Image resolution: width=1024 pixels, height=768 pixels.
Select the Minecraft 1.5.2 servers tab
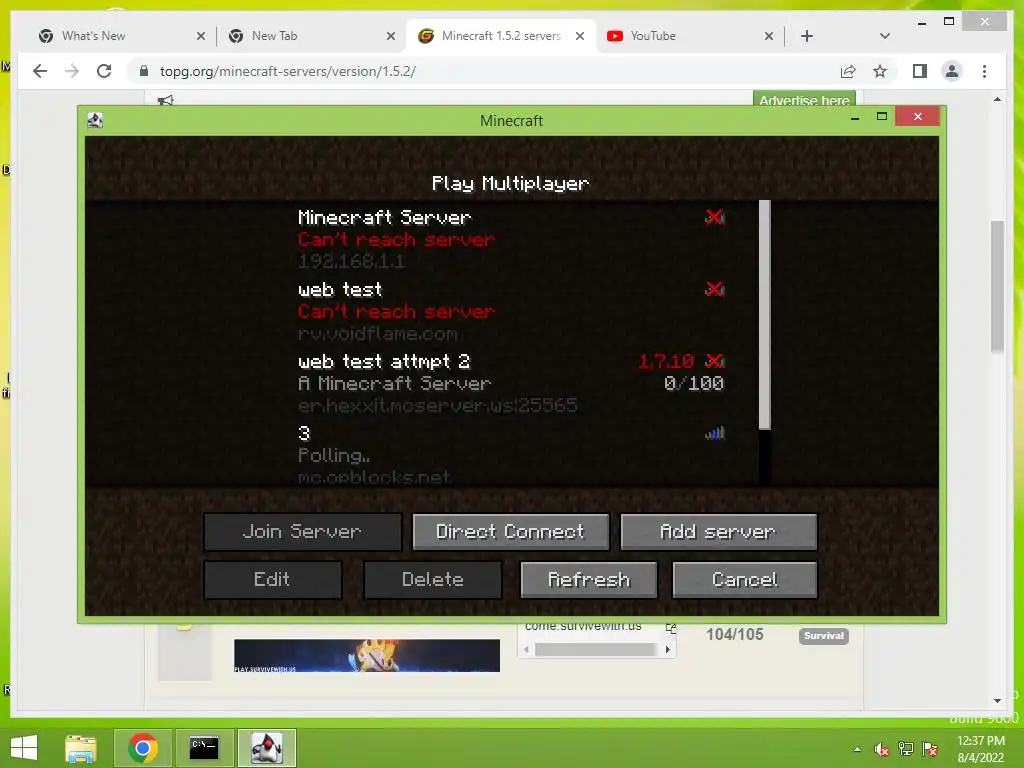pos(501,36)
